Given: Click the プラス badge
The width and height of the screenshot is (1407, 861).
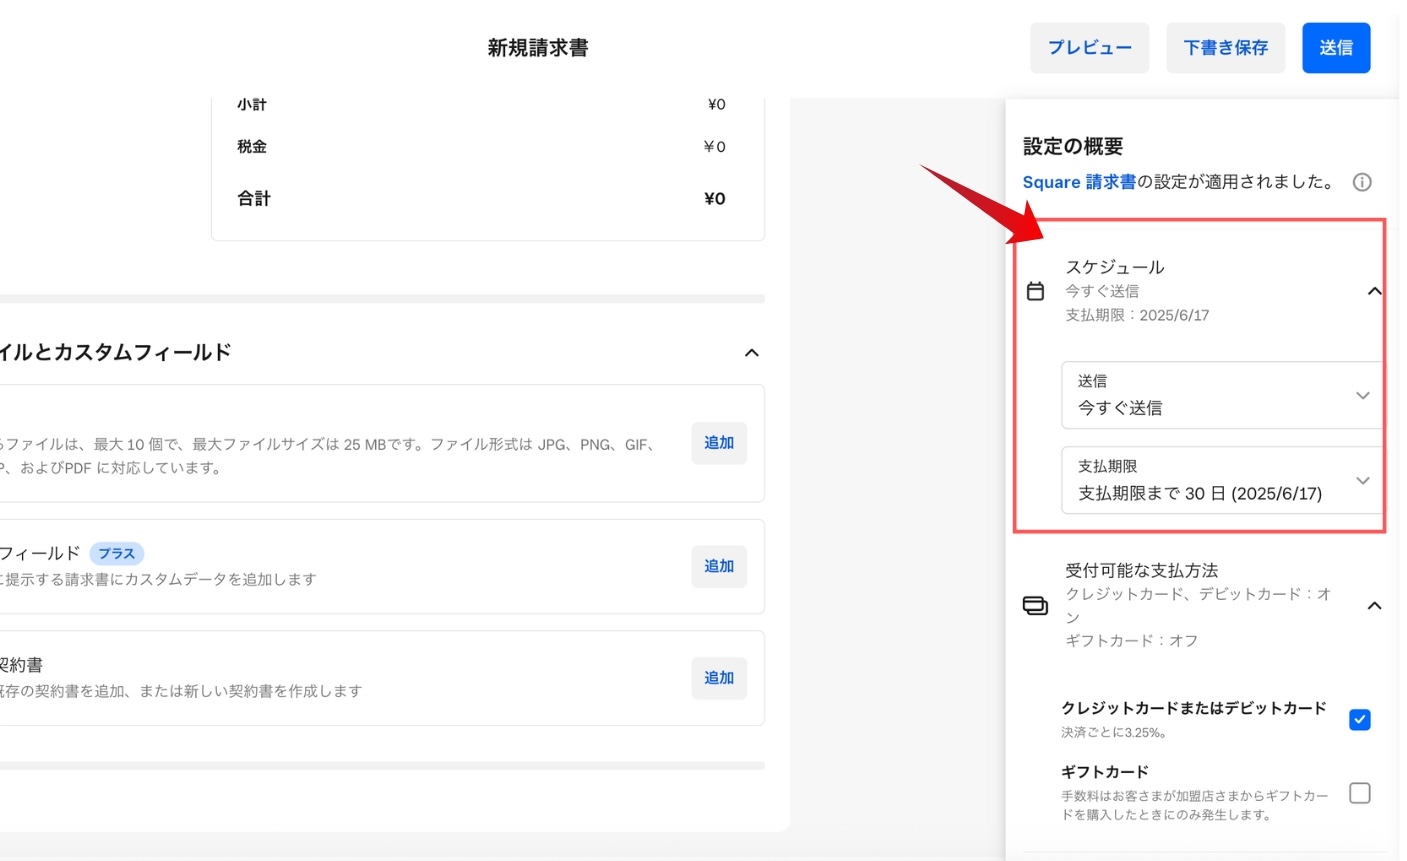Looking at the screenshot, I should [117, 553].
